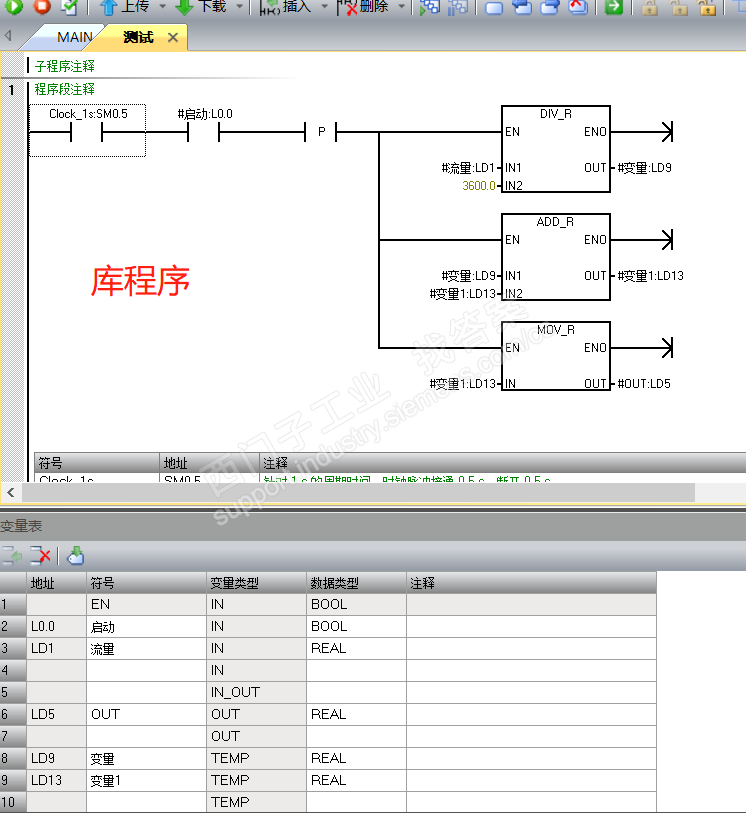Click the 插入 insert button
746x813 pixels.
[286, 6]
